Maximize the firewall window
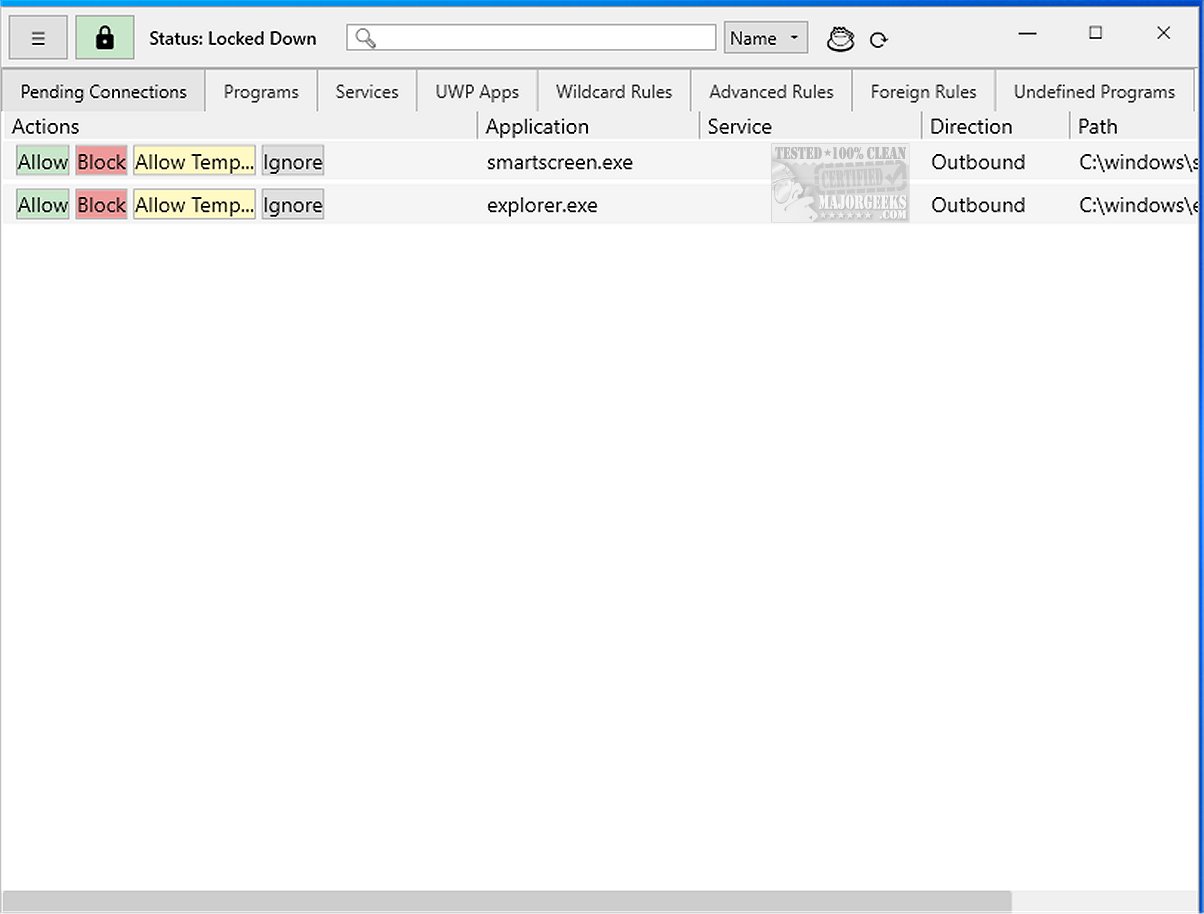 coord(1095,33)
